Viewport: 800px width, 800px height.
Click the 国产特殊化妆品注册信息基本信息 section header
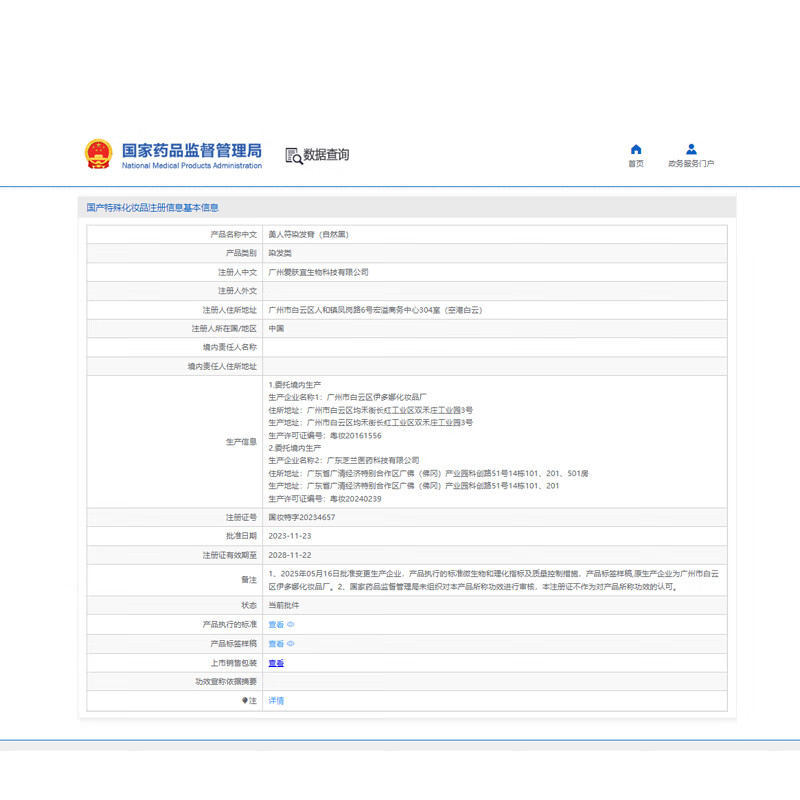click(153, 208)
